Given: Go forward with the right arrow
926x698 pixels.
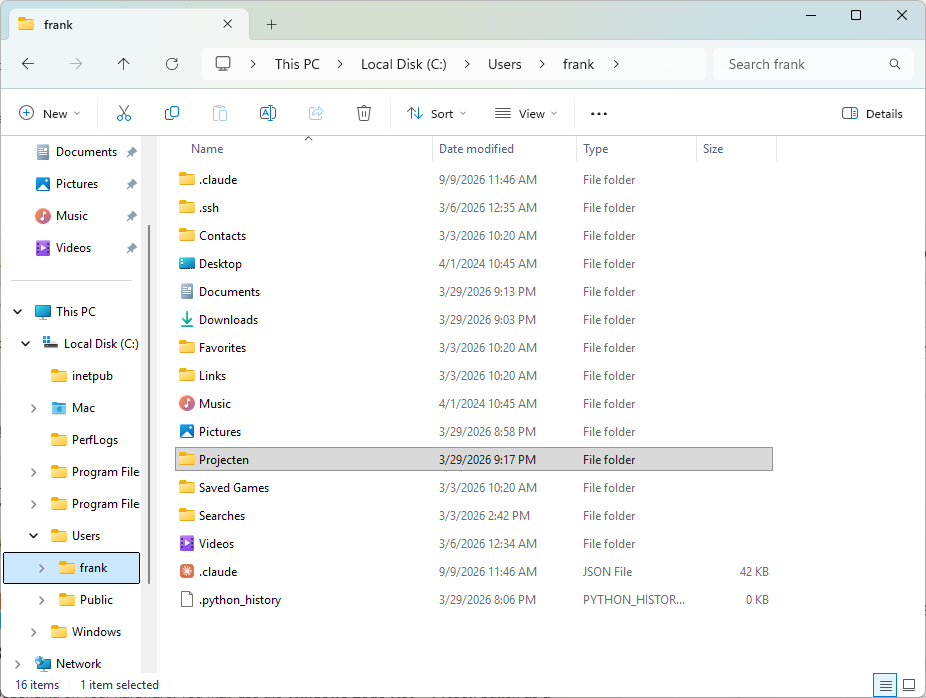Looking at the screenshot, I should [76, 64].
